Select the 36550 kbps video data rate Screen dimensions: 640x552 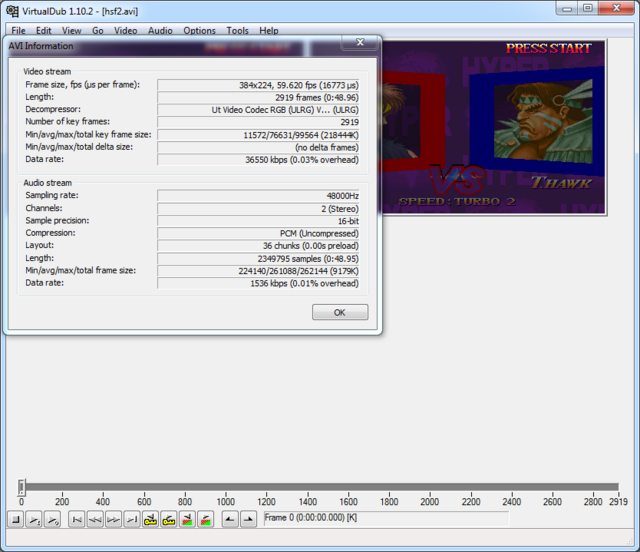pos(258,159)
